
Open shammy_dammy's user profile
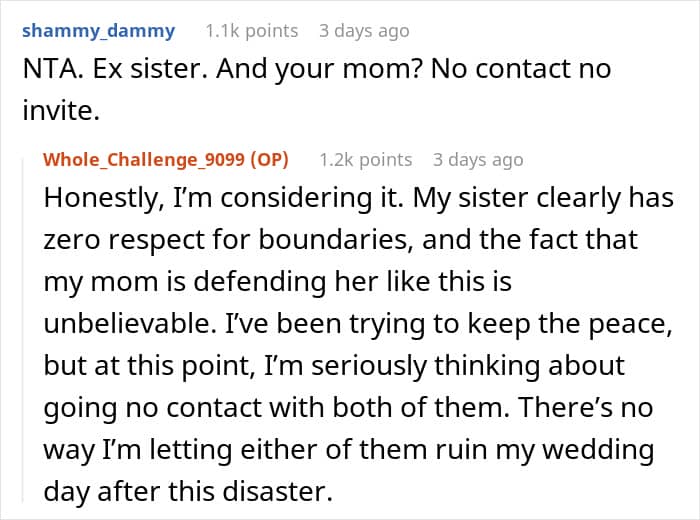coord(99,31)
